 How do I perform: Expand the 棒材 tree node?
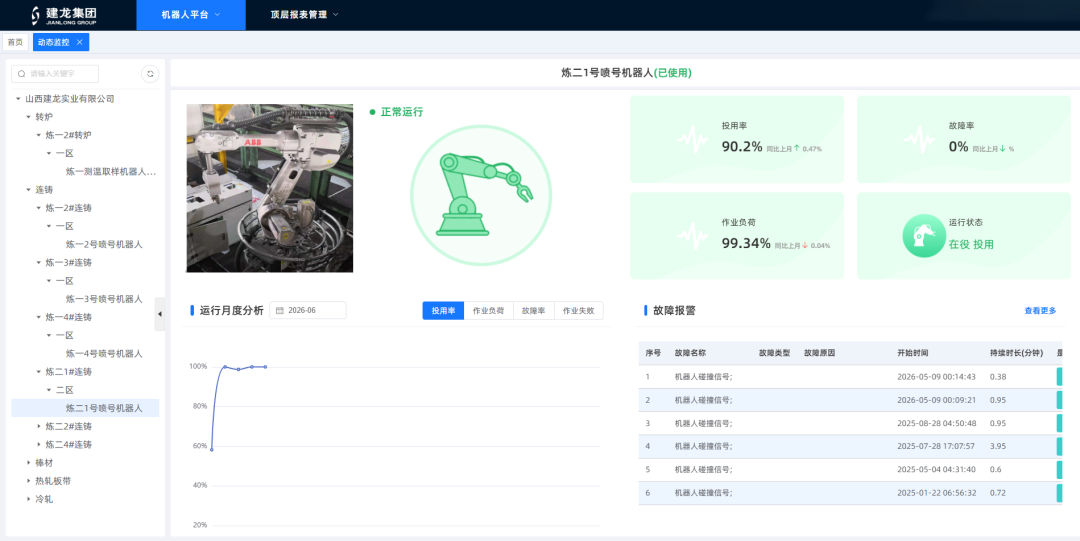[x=28, y=462]
